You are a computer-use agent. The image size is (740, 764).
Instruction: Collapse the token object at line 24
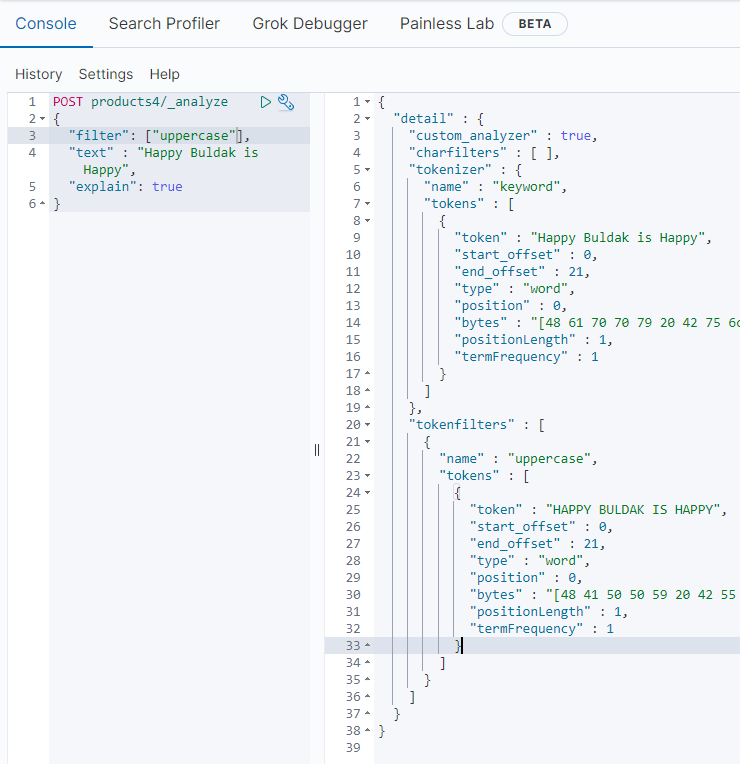(x=369, y=493)
